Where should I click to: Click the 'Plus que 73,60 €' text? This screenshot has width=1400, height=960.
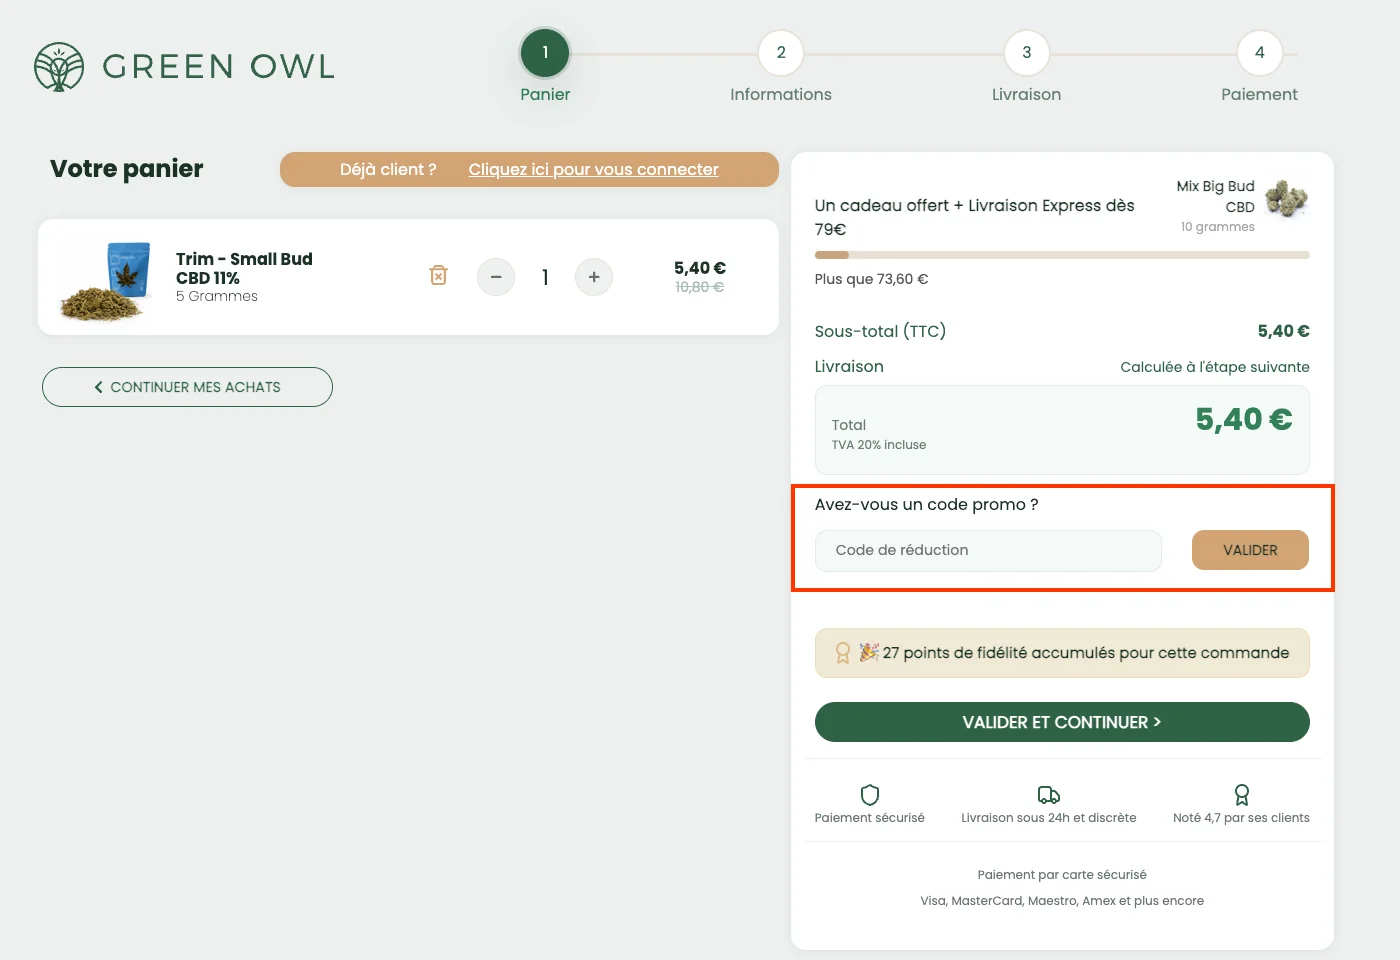[871, 279]
